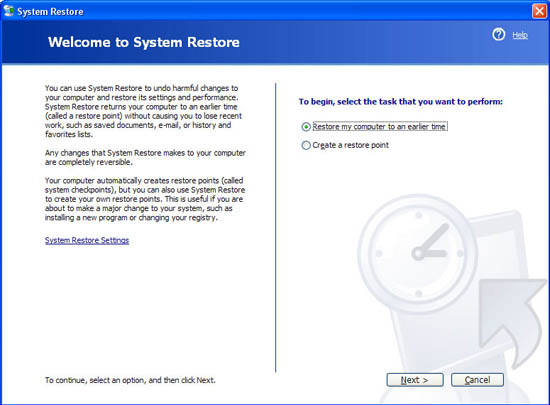Screen dimensions: 550x405
Task: Click the Cancel button
Action: tap(477, 380)
